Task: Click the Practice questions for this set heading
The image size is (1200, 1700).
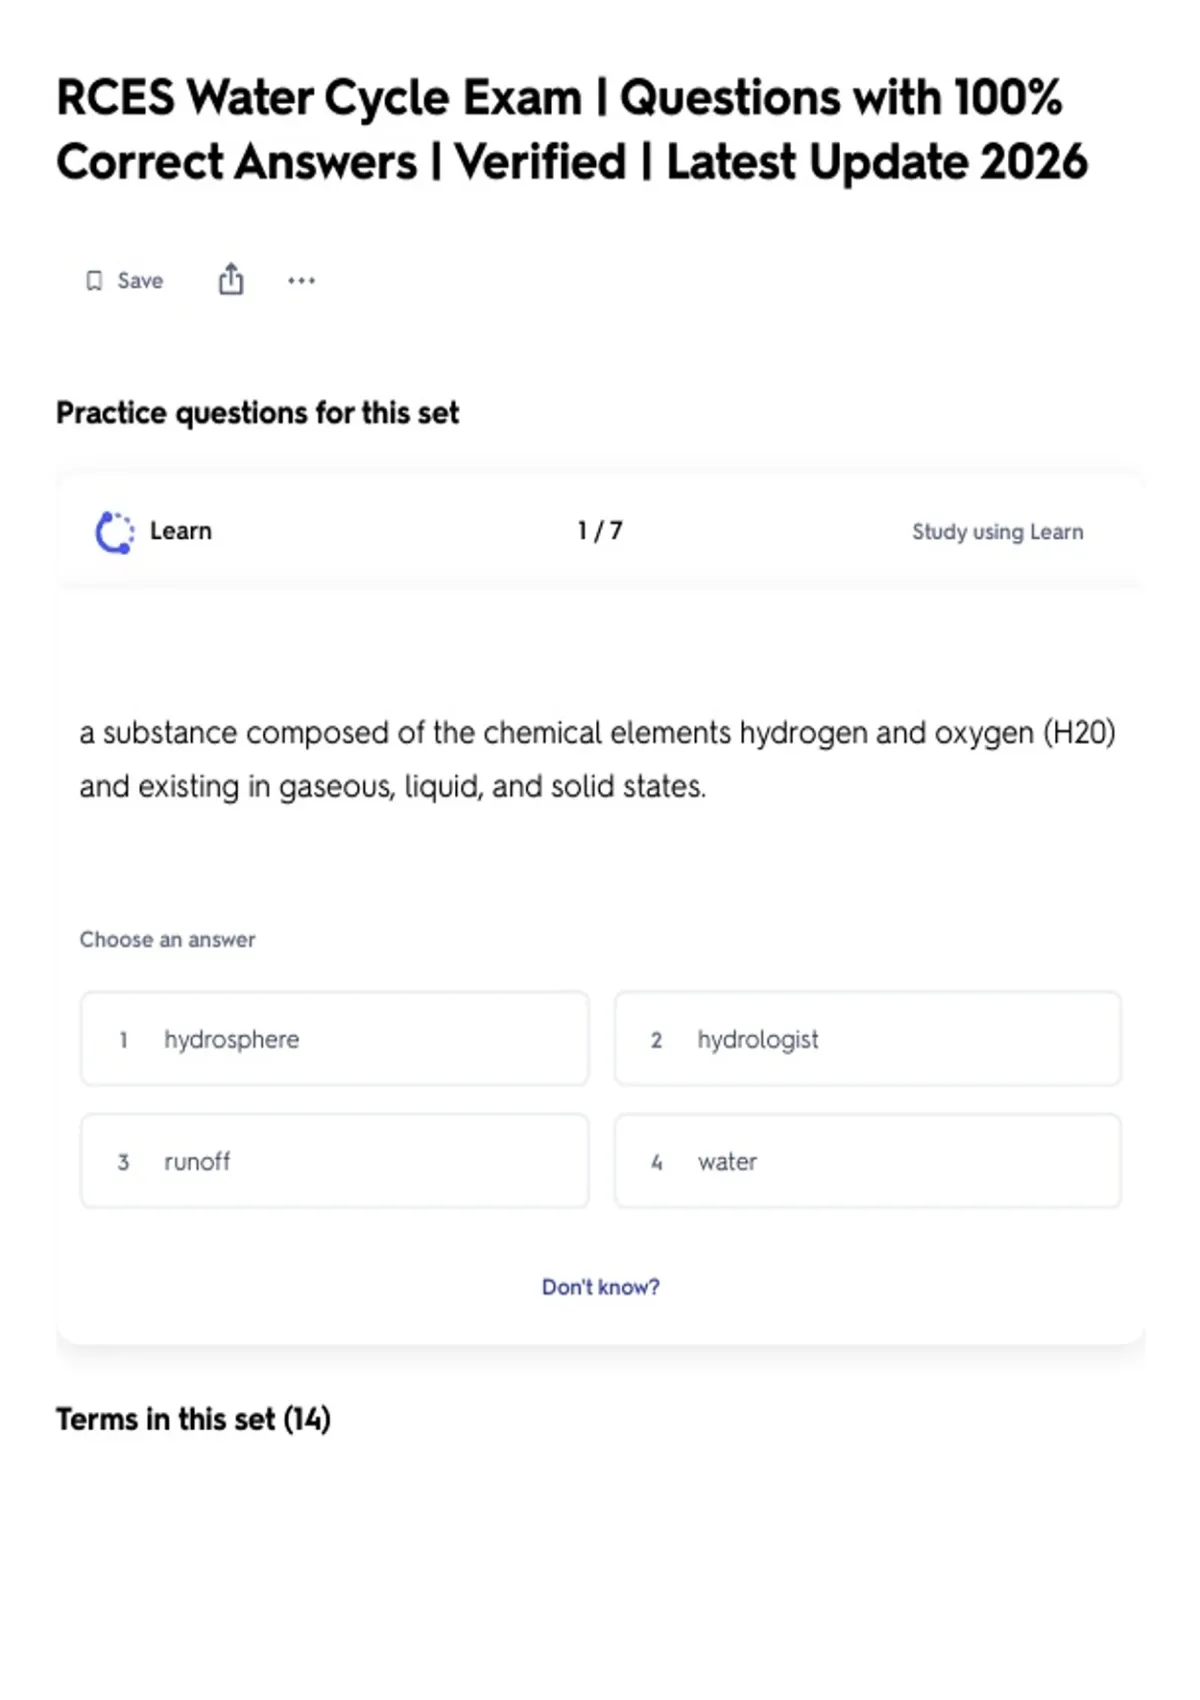Action: pos(257,413)
